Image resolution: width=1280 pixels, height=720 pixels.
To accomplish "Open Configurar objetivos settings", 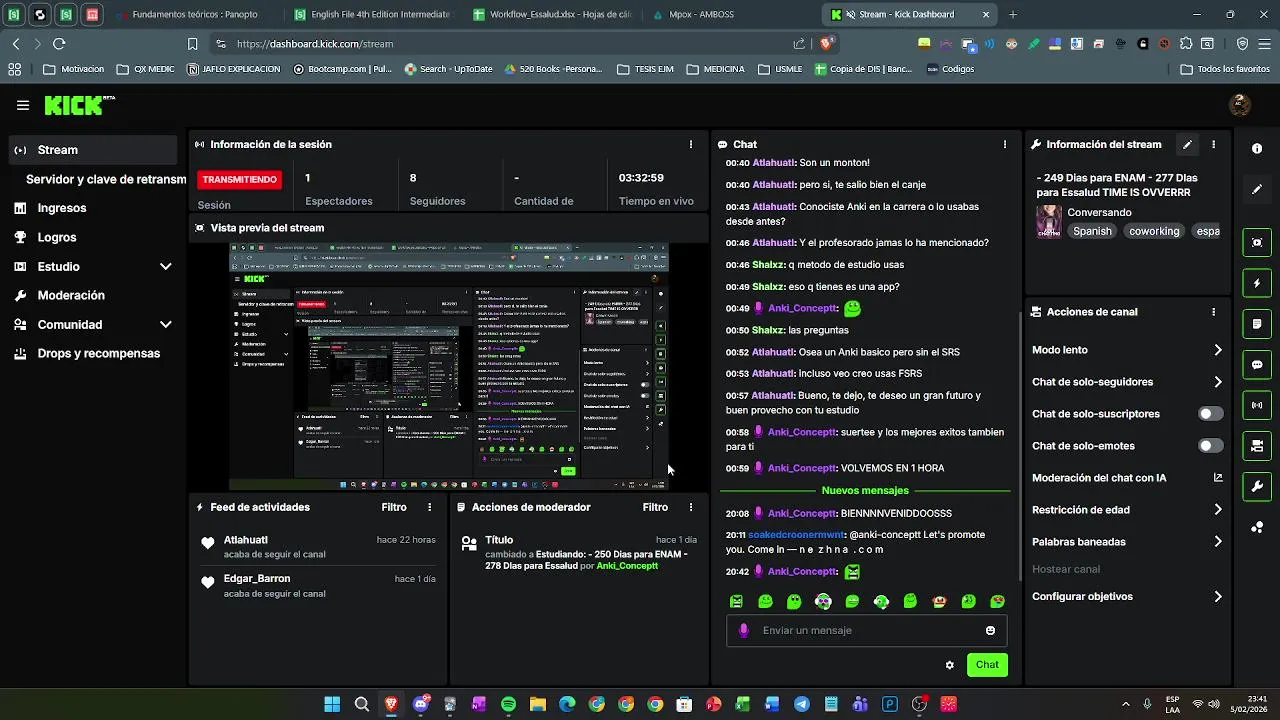I will (x=1127, y=597).
